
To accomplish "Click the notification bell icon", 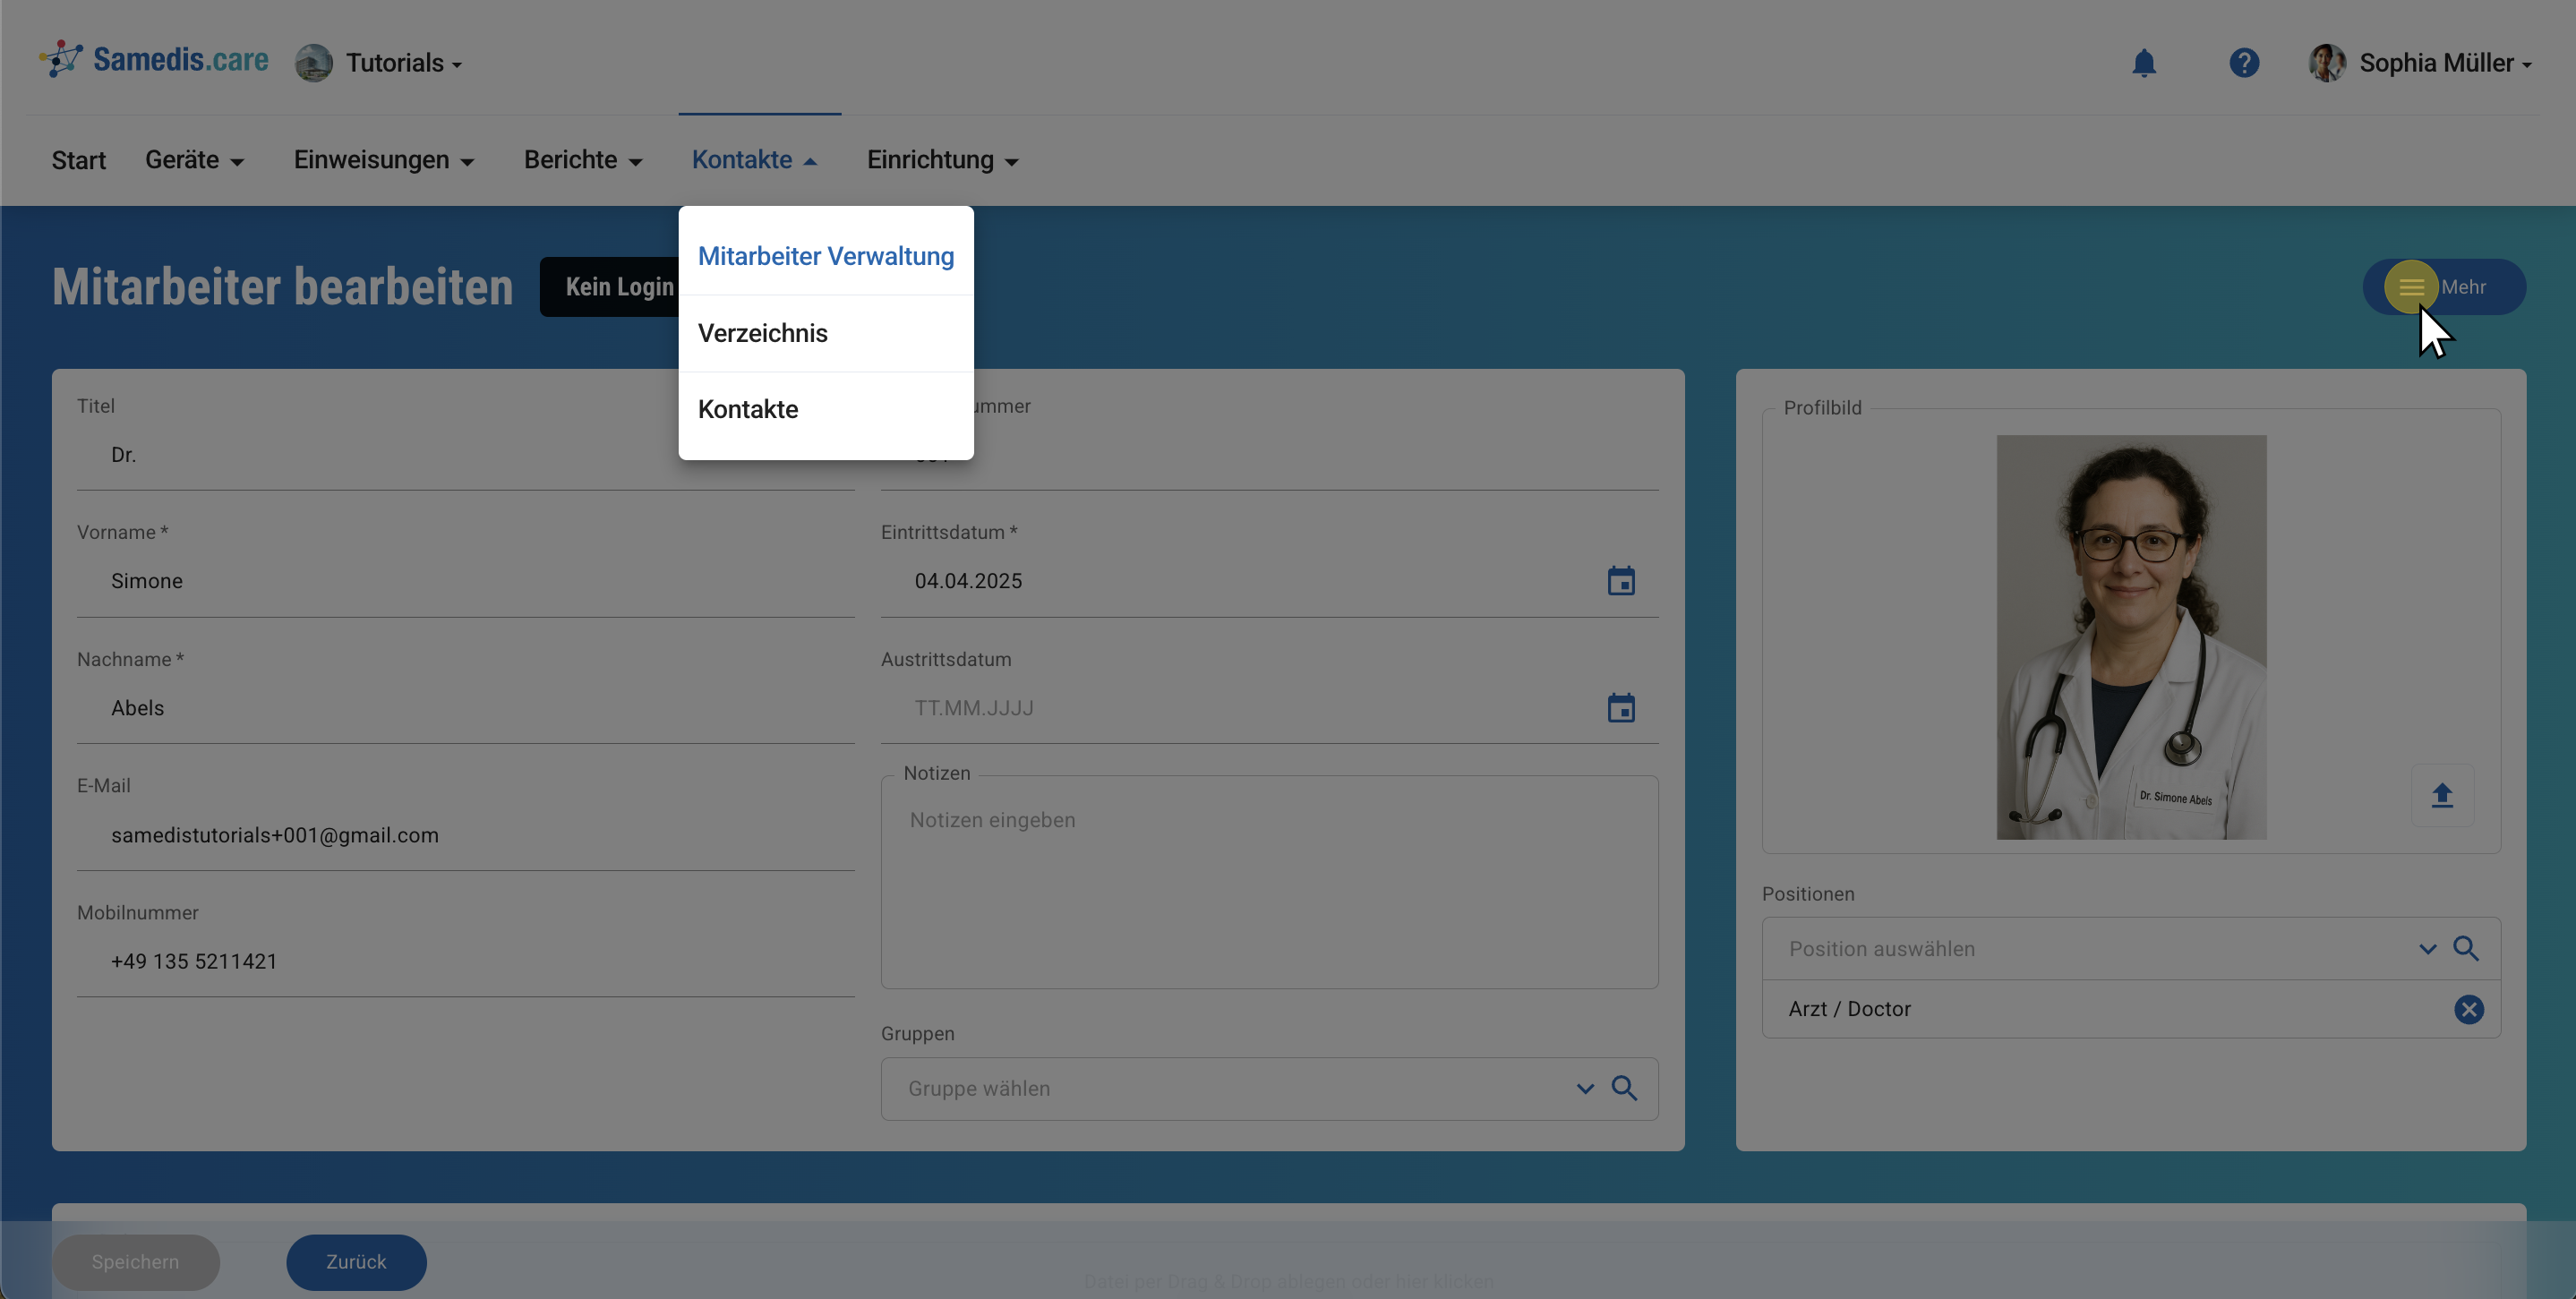I will pos(2143,63).
